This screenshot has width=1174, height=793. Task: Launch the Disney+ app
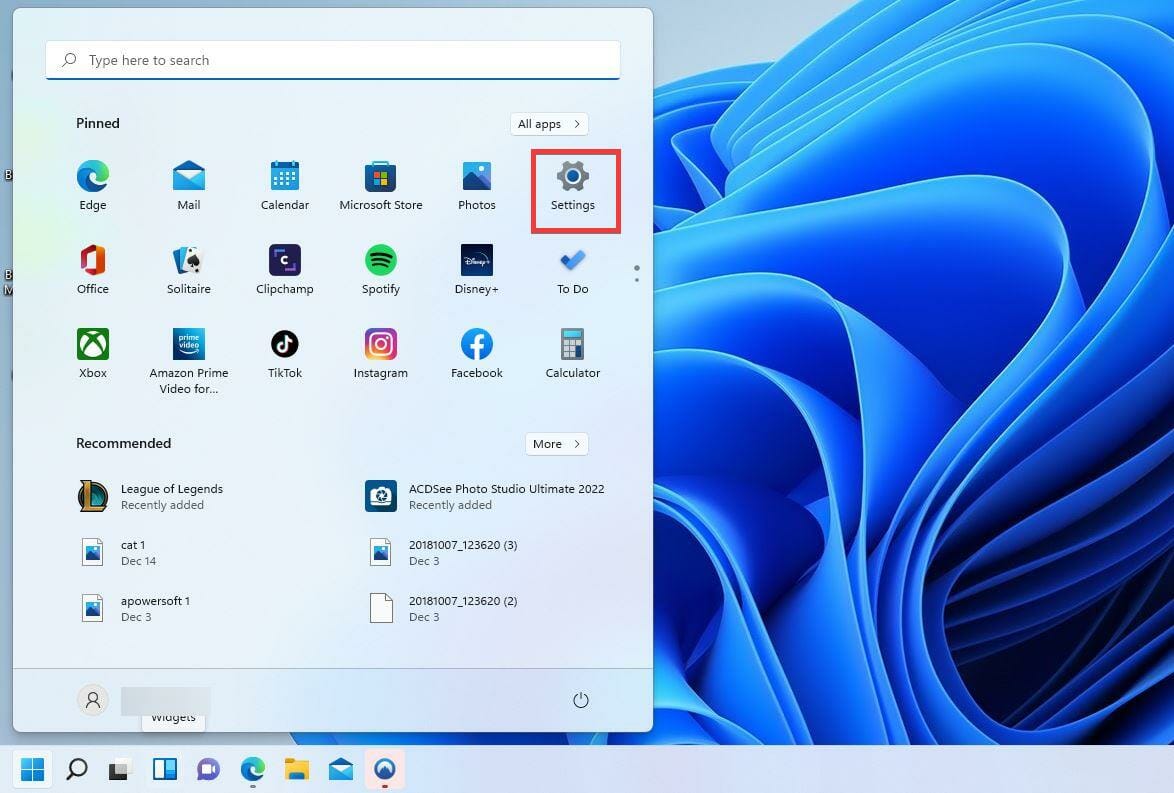point(477,270)
